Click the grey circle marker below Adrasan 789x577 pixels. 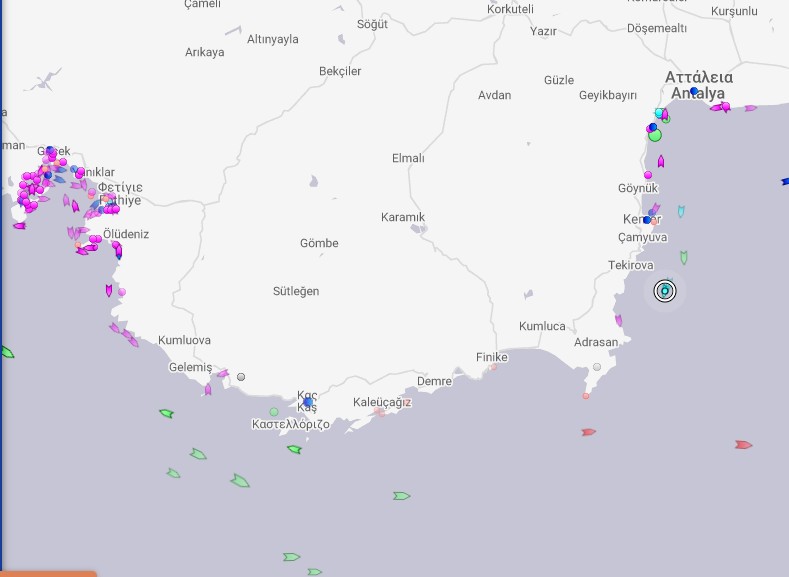(x=597, y=367)
